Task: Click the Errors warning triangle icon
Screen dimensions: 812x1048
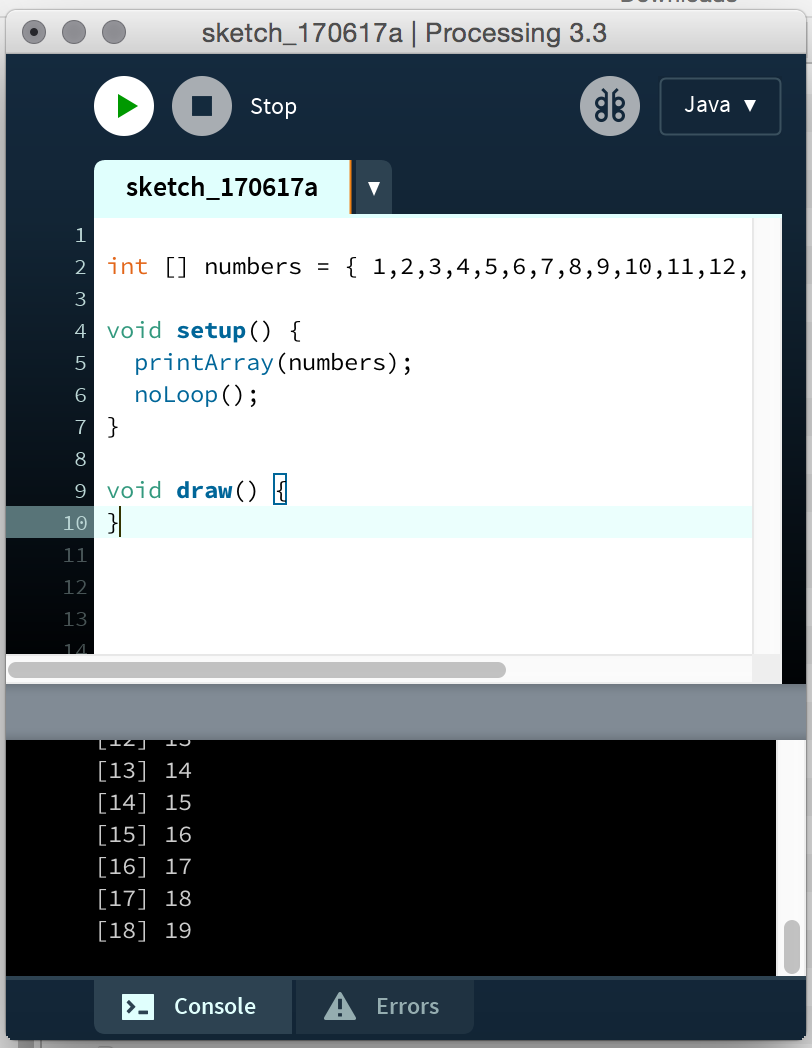Action: [340, 1006]
